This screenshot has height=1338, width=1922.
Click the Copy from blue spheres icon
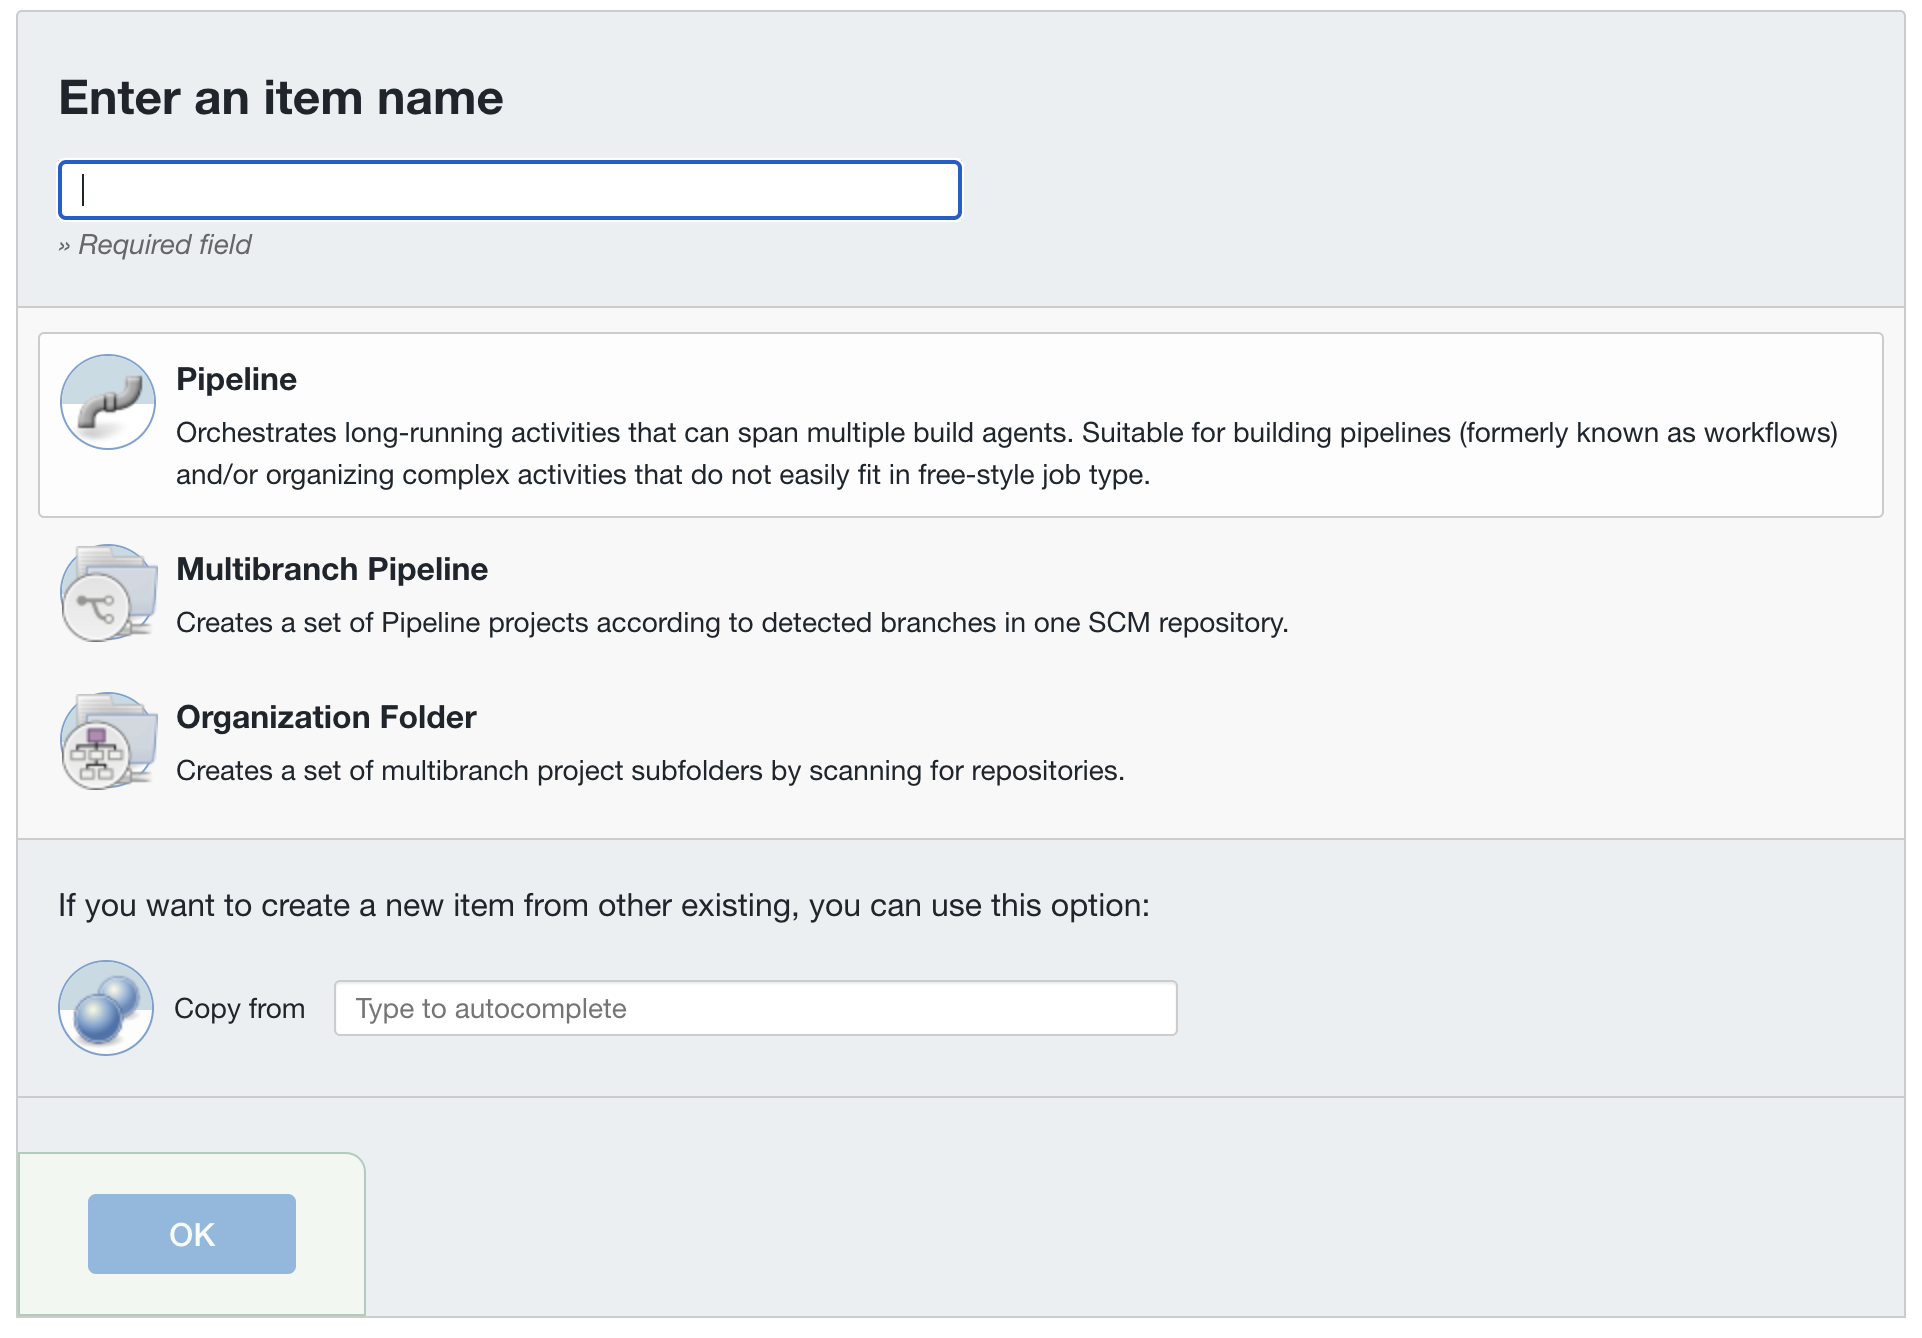(106, 1008)
